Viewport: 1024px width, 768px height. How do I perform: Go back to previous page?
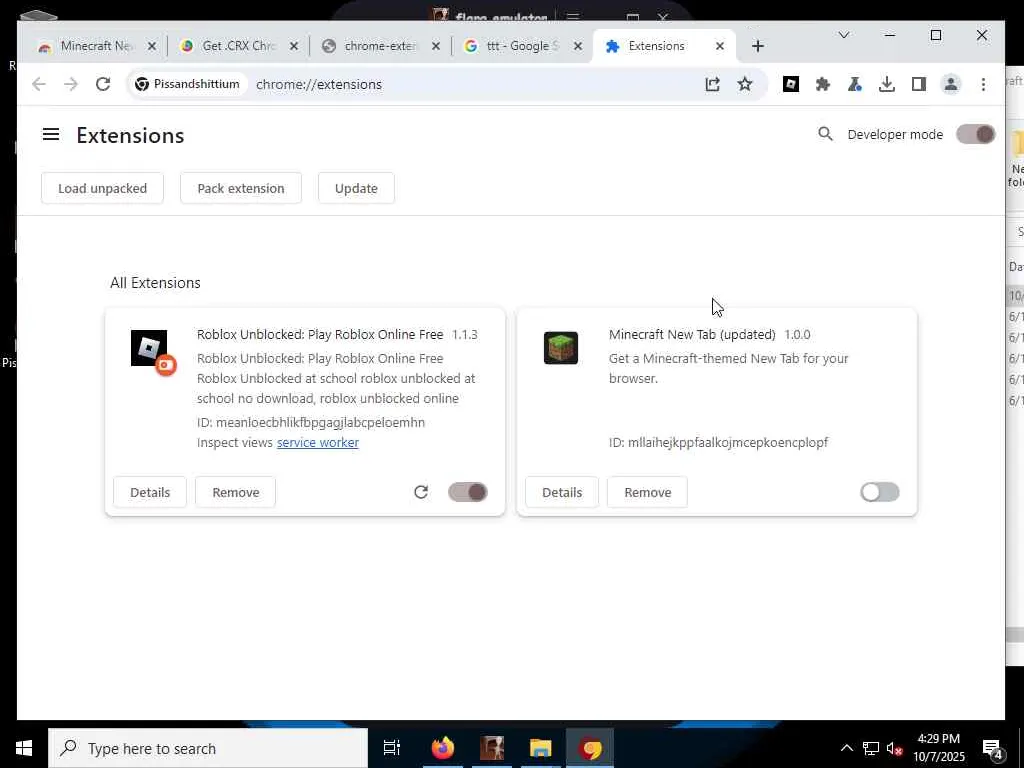[x=39, y=84]
